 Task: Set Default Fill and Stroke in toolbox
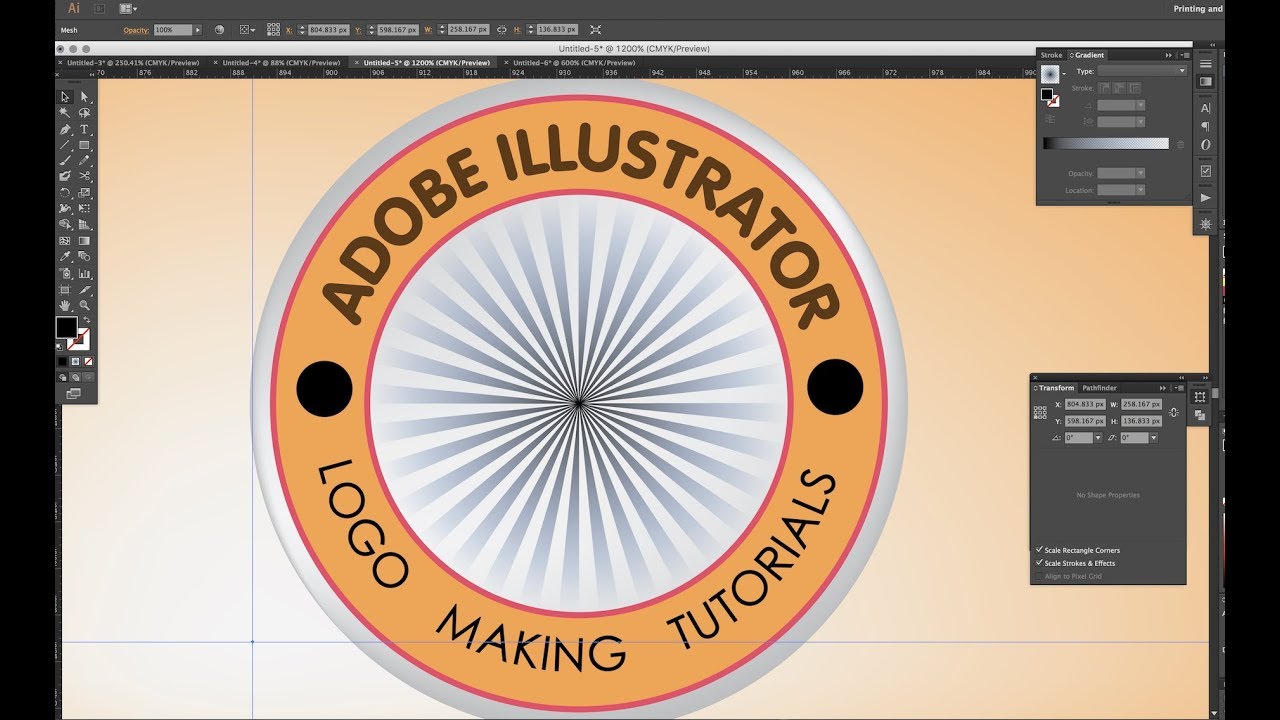point(59,346)
